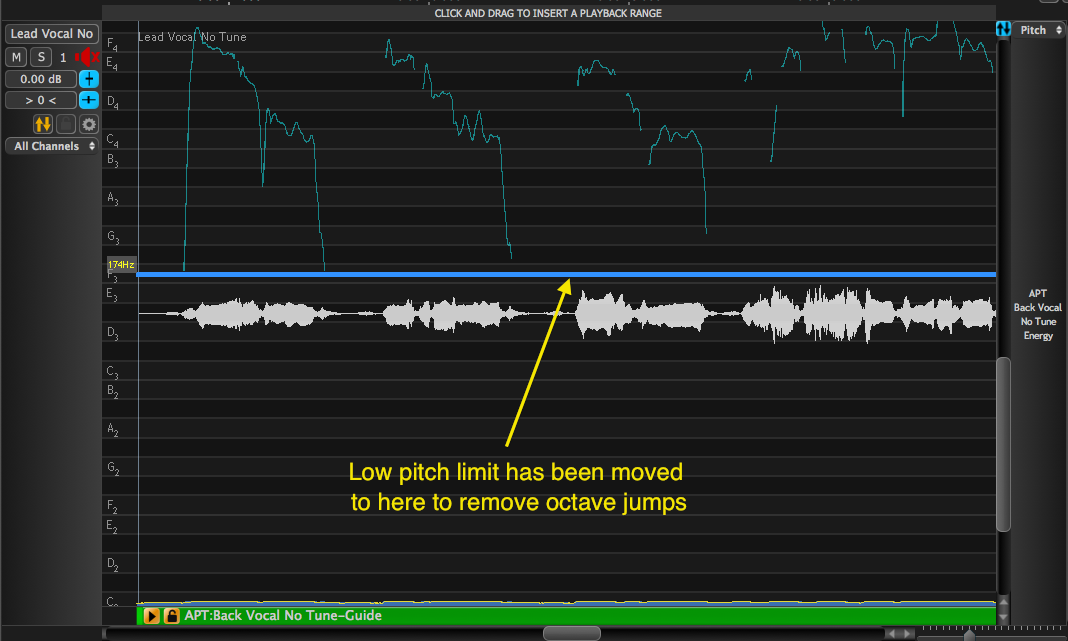The image size is (1068, 641).
Task: Click the blue plus next to 0.00 dB
Action: (x=89, y=79)
